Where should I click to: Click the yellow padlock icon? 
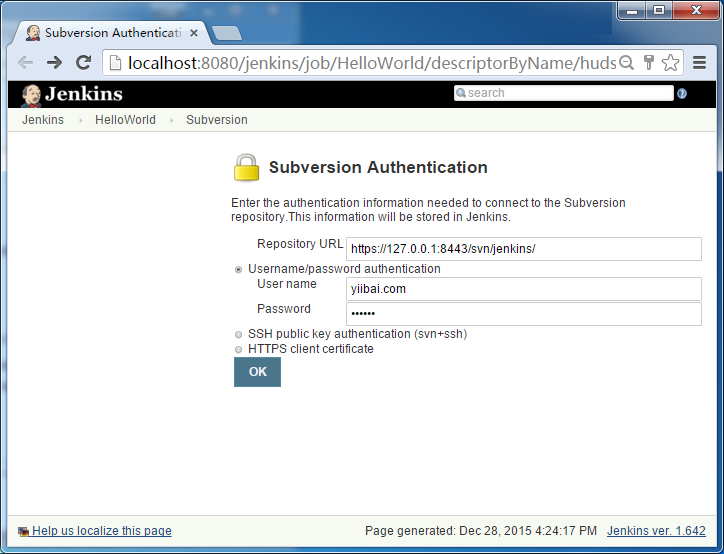pos(246,168)
